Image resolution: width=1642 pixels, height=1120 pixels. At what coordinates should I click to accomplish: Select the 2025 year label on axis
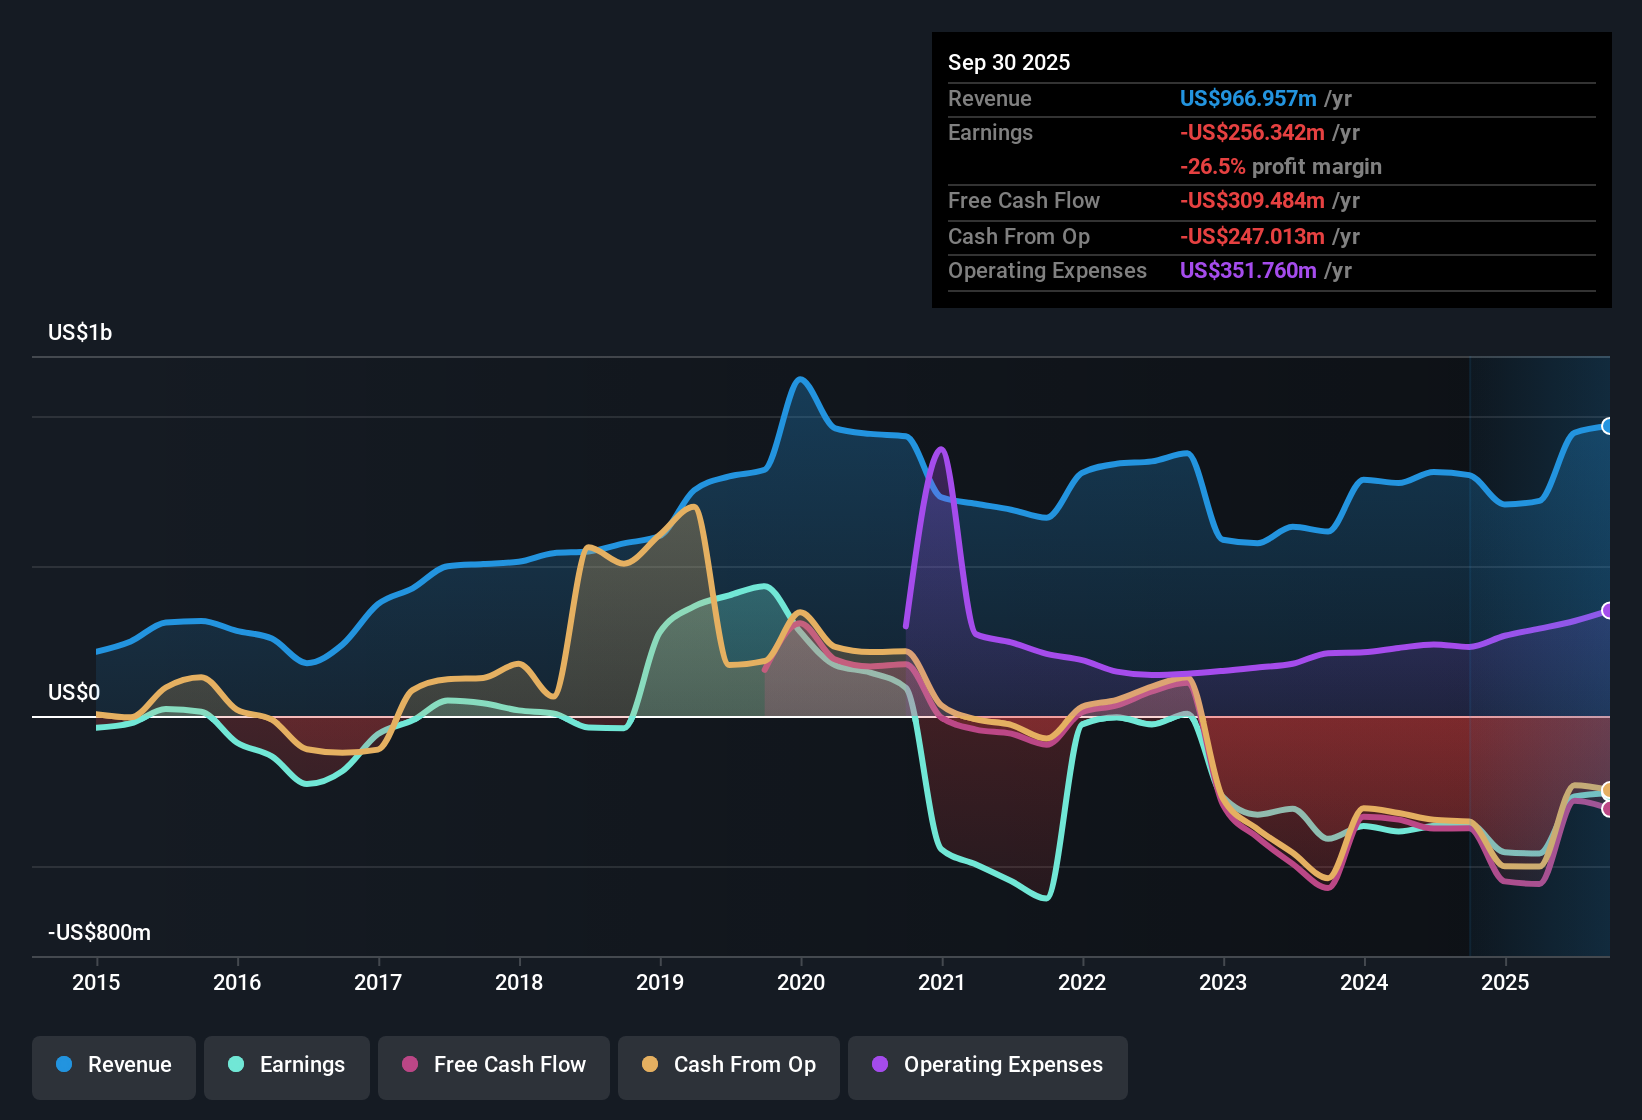[x=1507, y=983]
